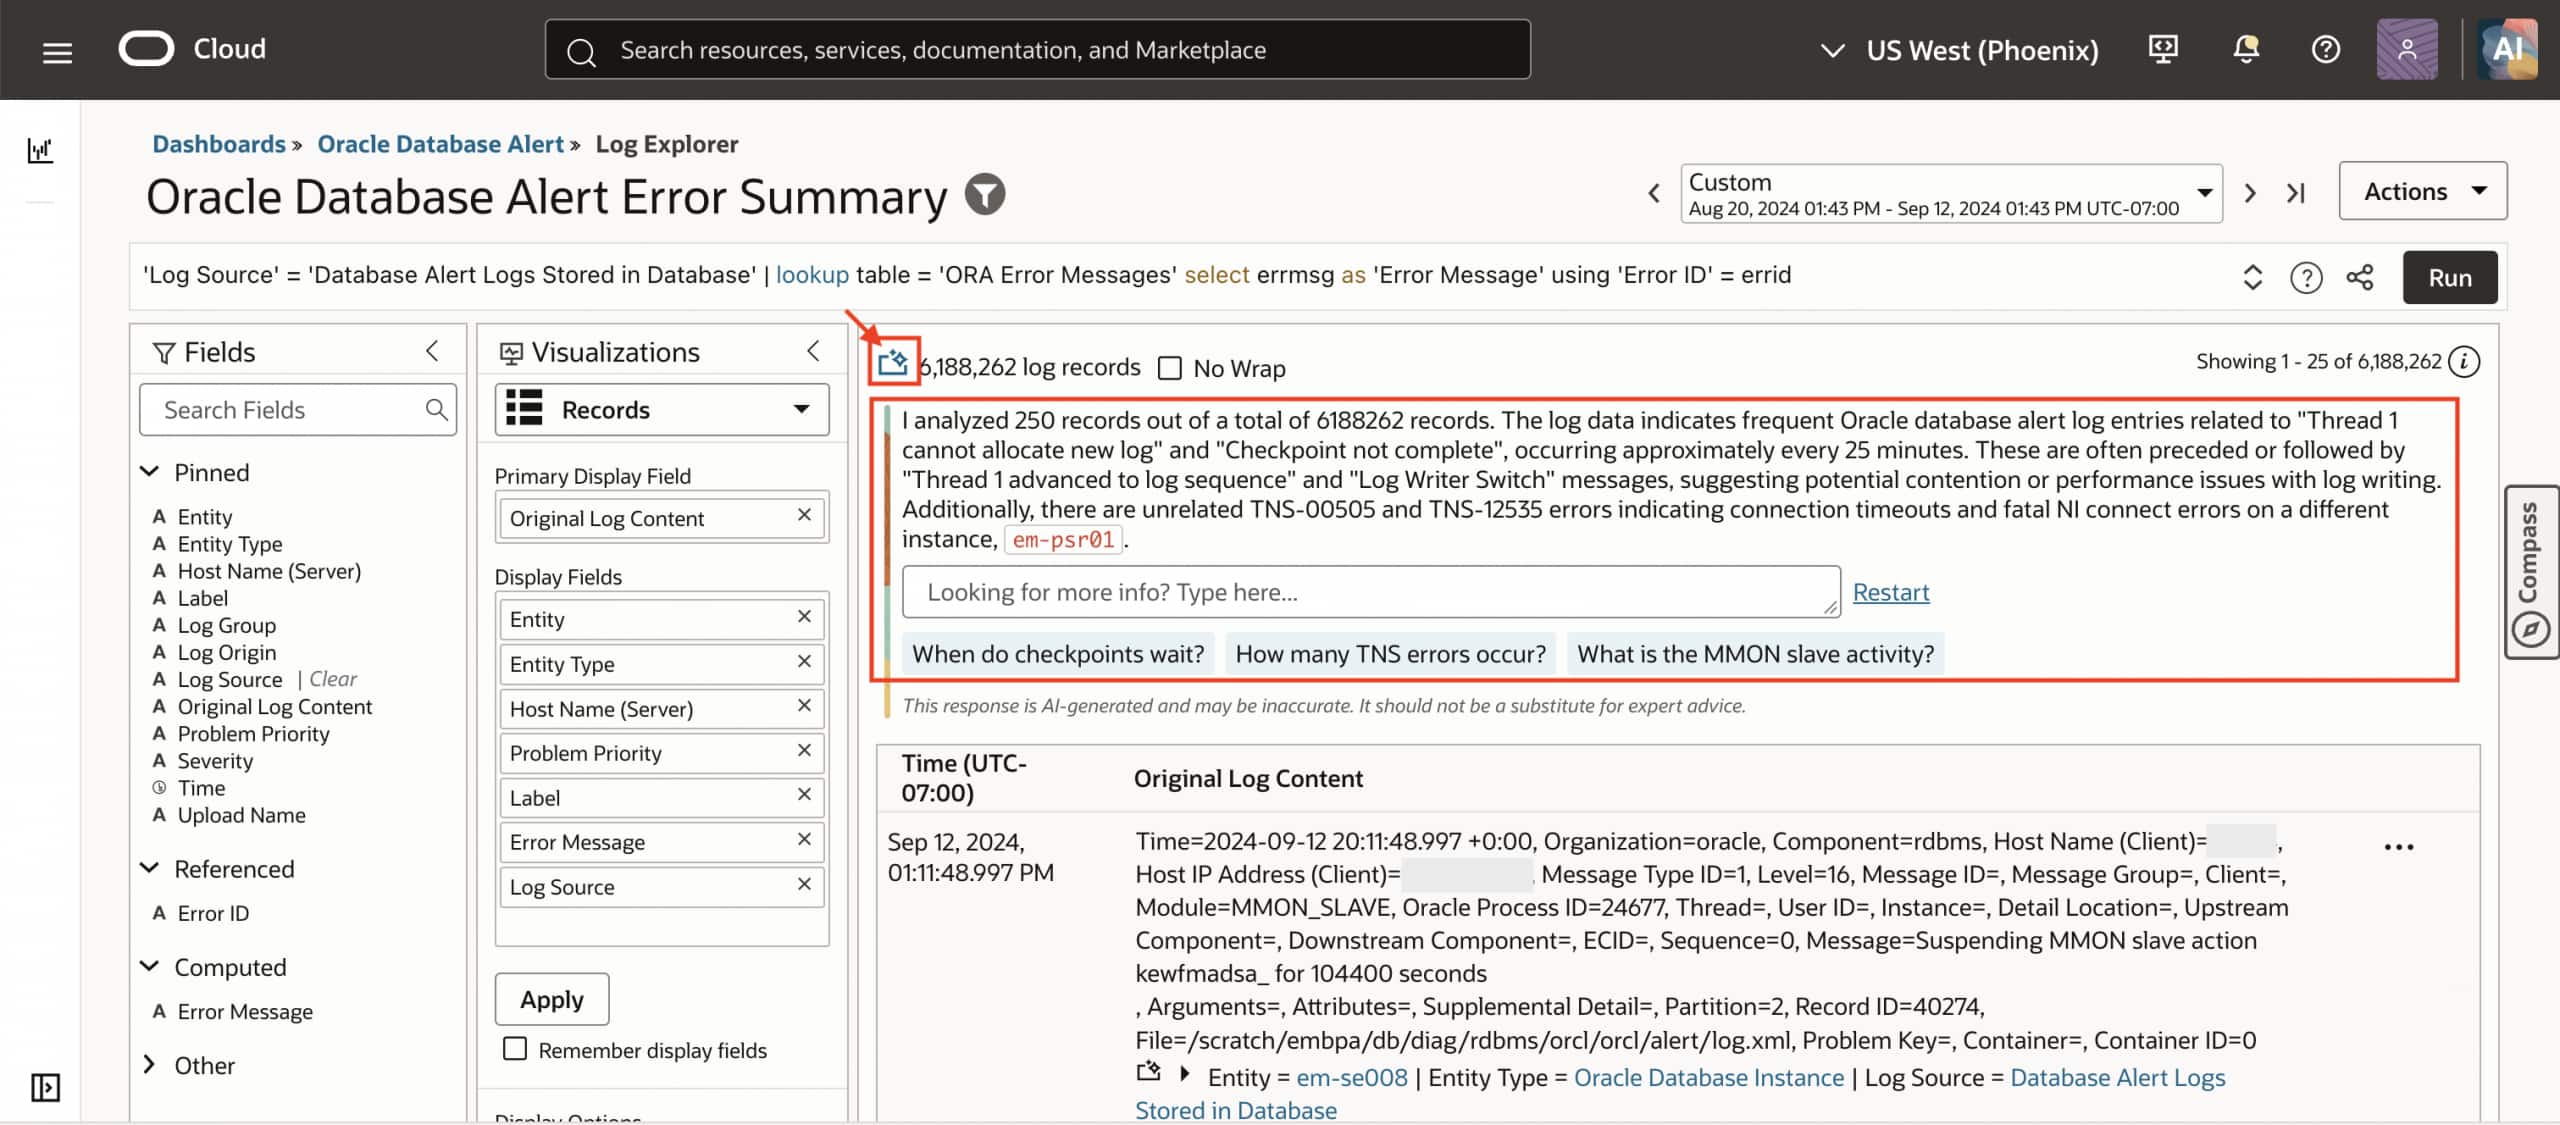Expand the bottom-left sidebar panel icon
Screen dimensions: 2560x1125
pos(45,1087)
